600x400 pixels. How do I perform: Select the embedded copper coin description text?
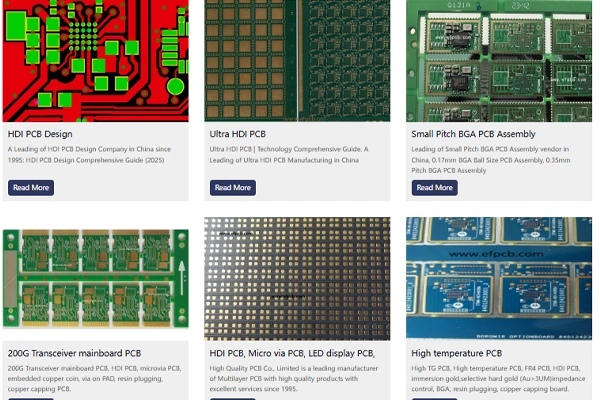tap(95, 379)
